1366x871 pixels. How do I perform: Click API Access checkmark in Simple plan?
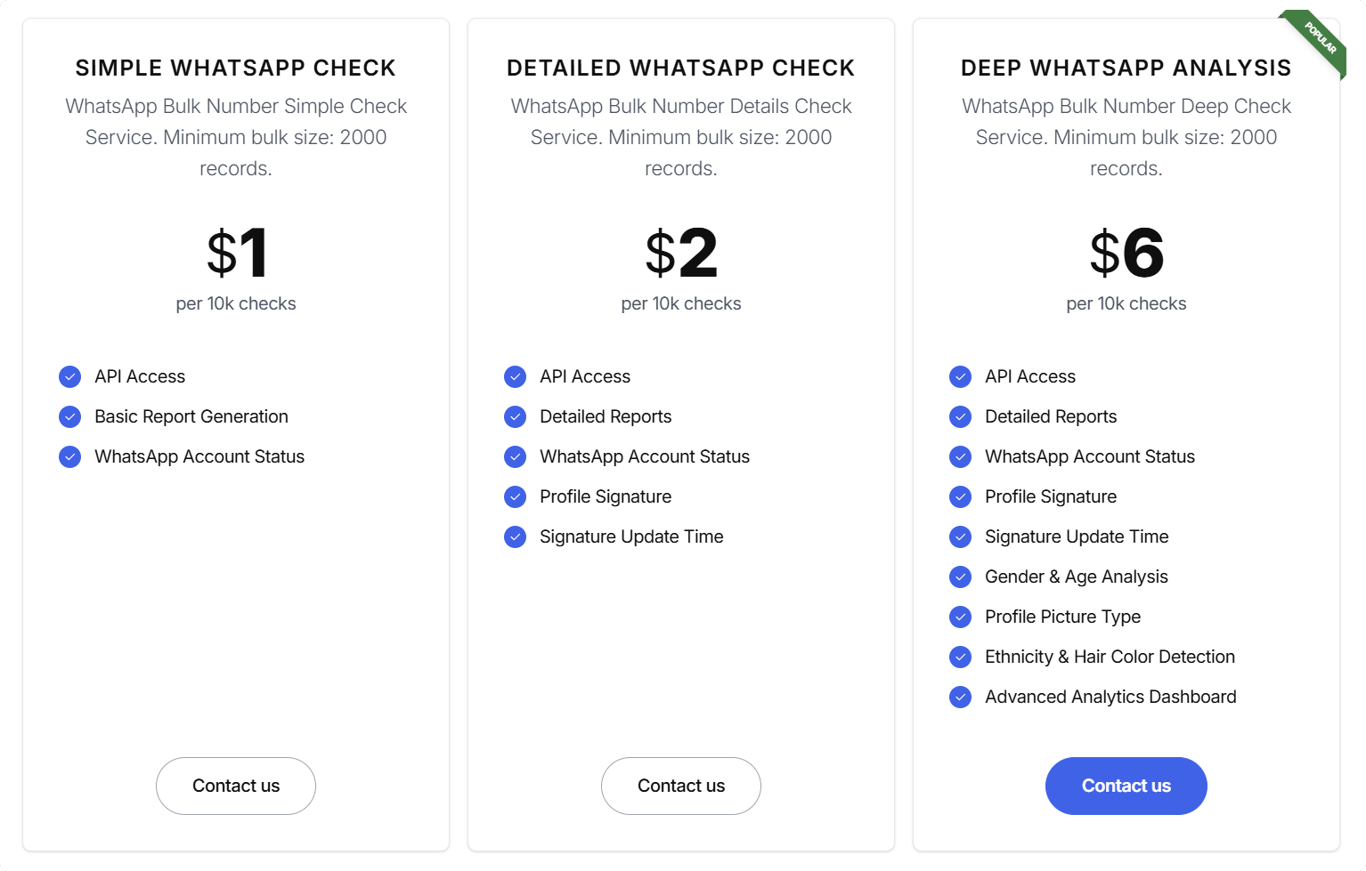click(70, 377)
